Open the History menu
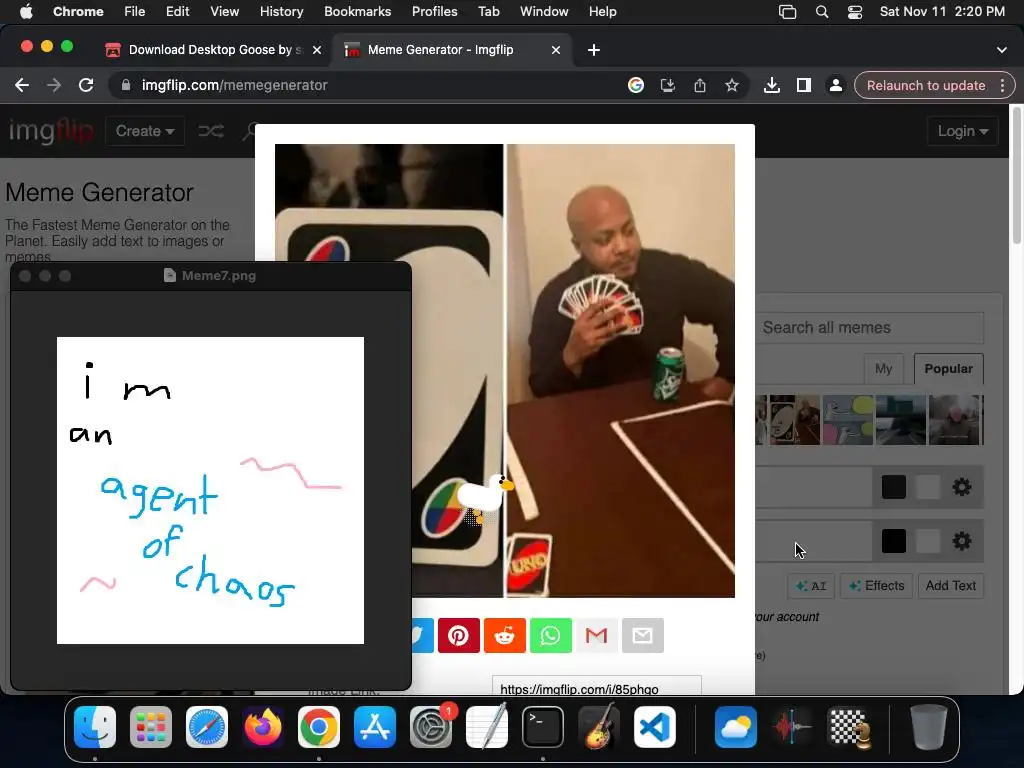The height and width of the screenshot is (768, 1024). click(x=281, y=12)
